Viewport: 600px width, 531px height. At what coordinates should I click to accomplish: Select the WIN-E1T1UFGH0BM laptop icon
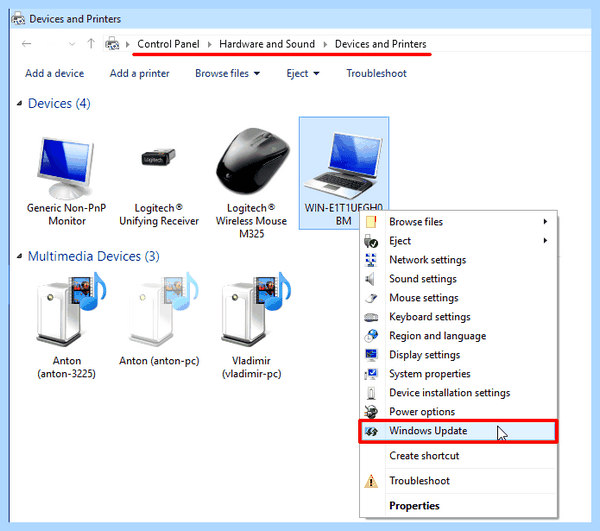click(x=344, y=165)
